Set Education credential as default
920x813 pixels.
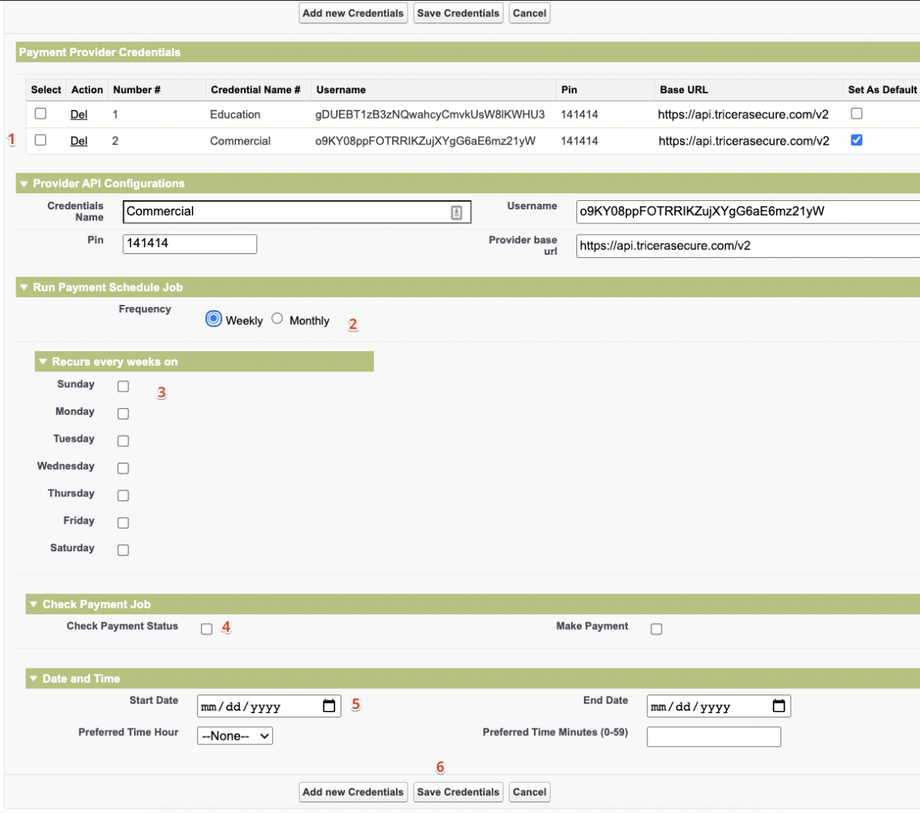(x=856, y=114)
